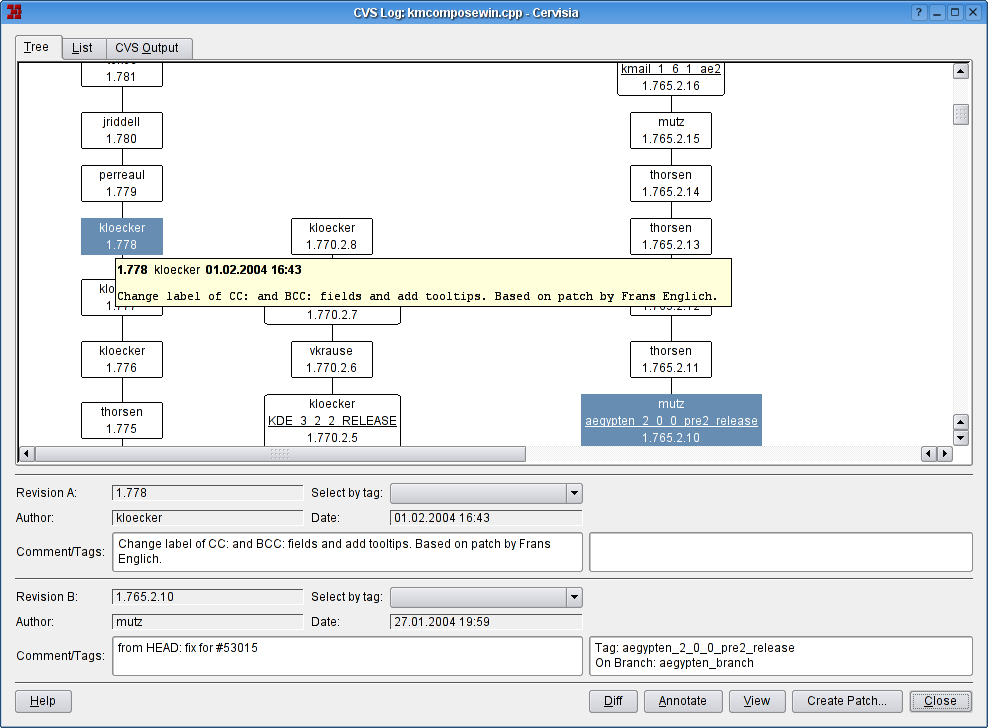The image size is (988, 728).
Task: Click the Cervisia application icon in title bar
Action: [x=14, y=12]
